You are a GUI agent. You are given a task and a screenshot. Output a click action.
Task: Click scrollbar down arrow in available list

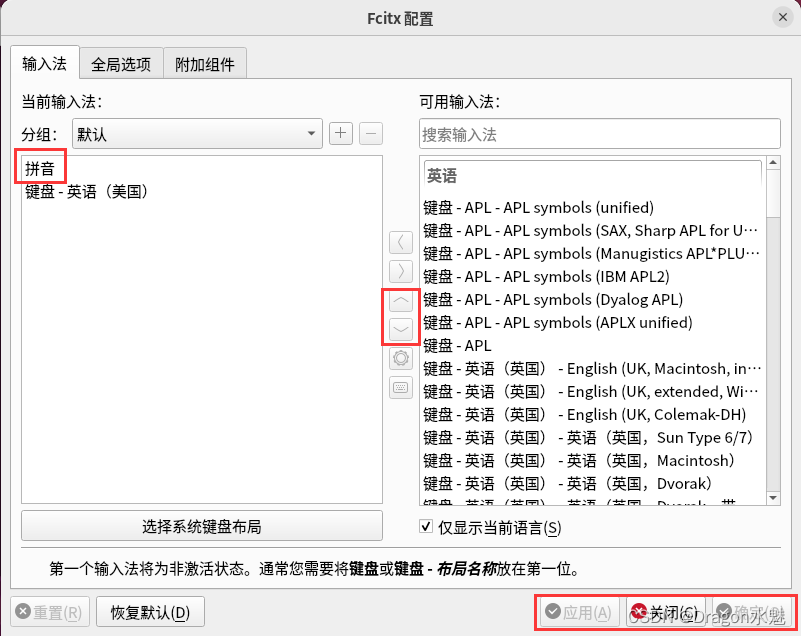[x=773, y=498]
